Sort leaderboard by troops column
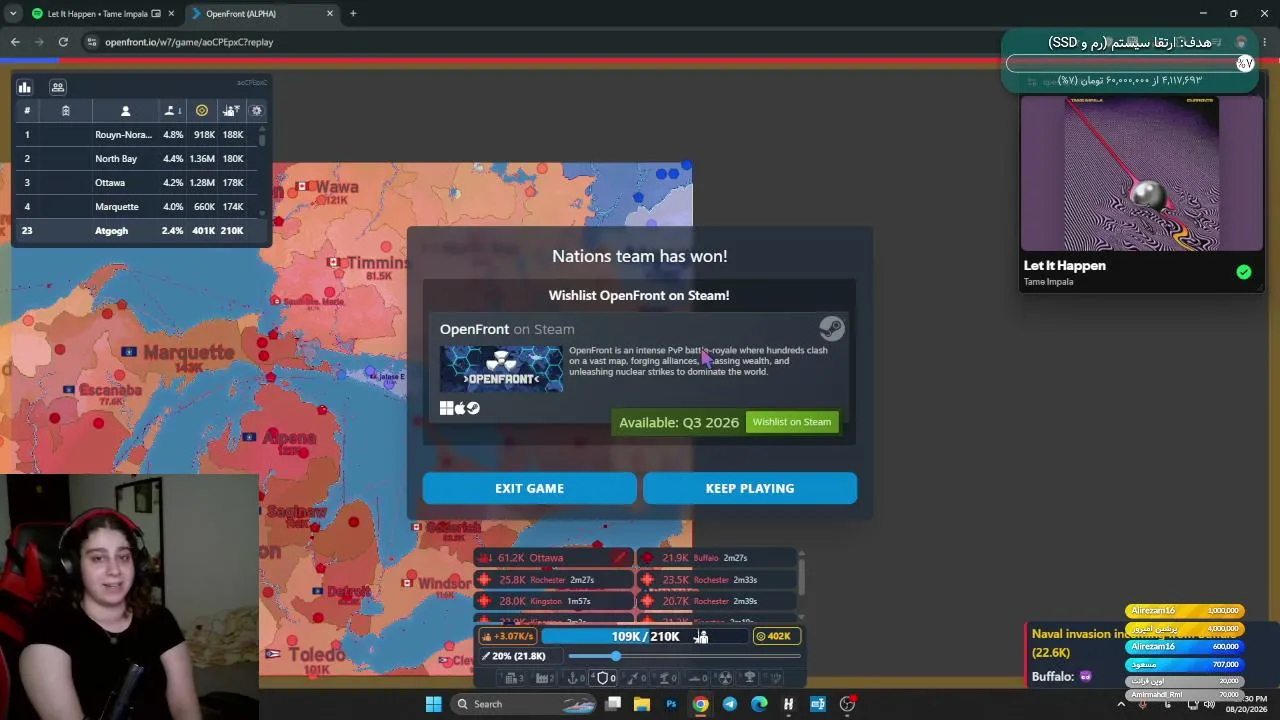 231,111
